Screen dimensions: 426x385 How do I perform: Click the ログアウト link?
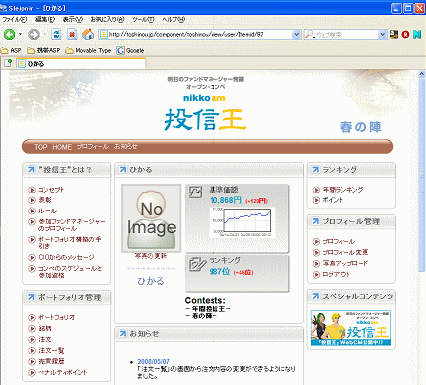(x=336, y=274)
